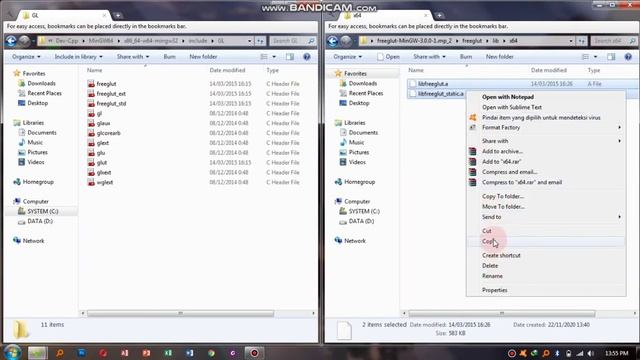Screen dimensions: 640x360
Task: Select freeglut_std header file
Action: click(x=111, y=103)
